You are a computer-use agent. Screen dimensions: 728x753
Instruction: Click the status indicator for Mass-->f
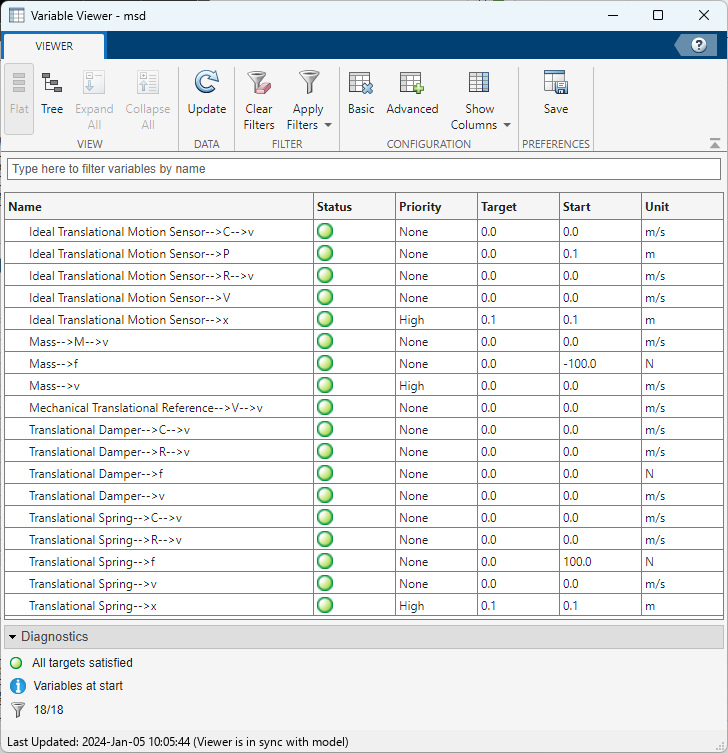[325, 364]
